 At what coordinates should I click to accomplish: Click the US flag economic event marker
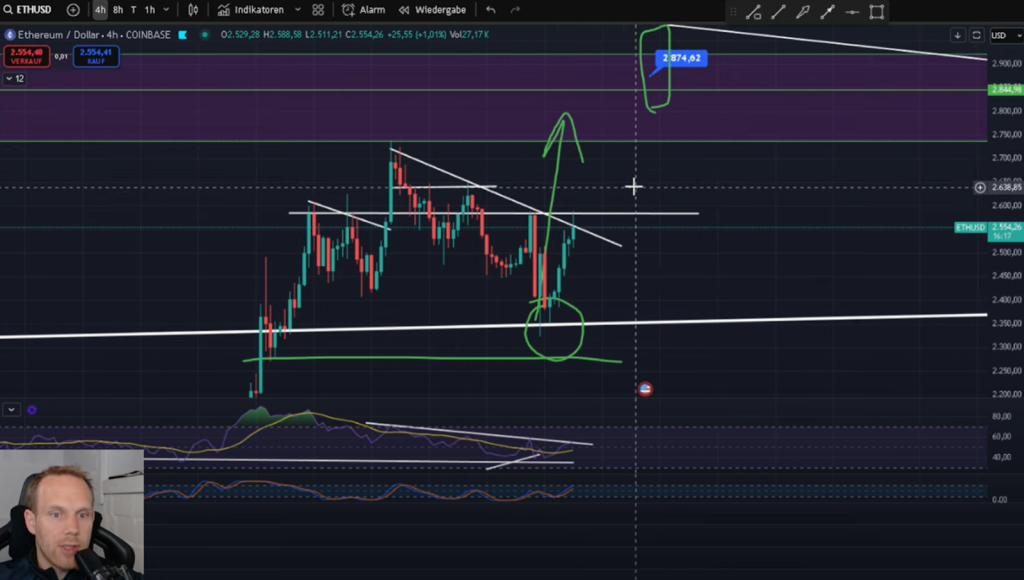(645, 389)
